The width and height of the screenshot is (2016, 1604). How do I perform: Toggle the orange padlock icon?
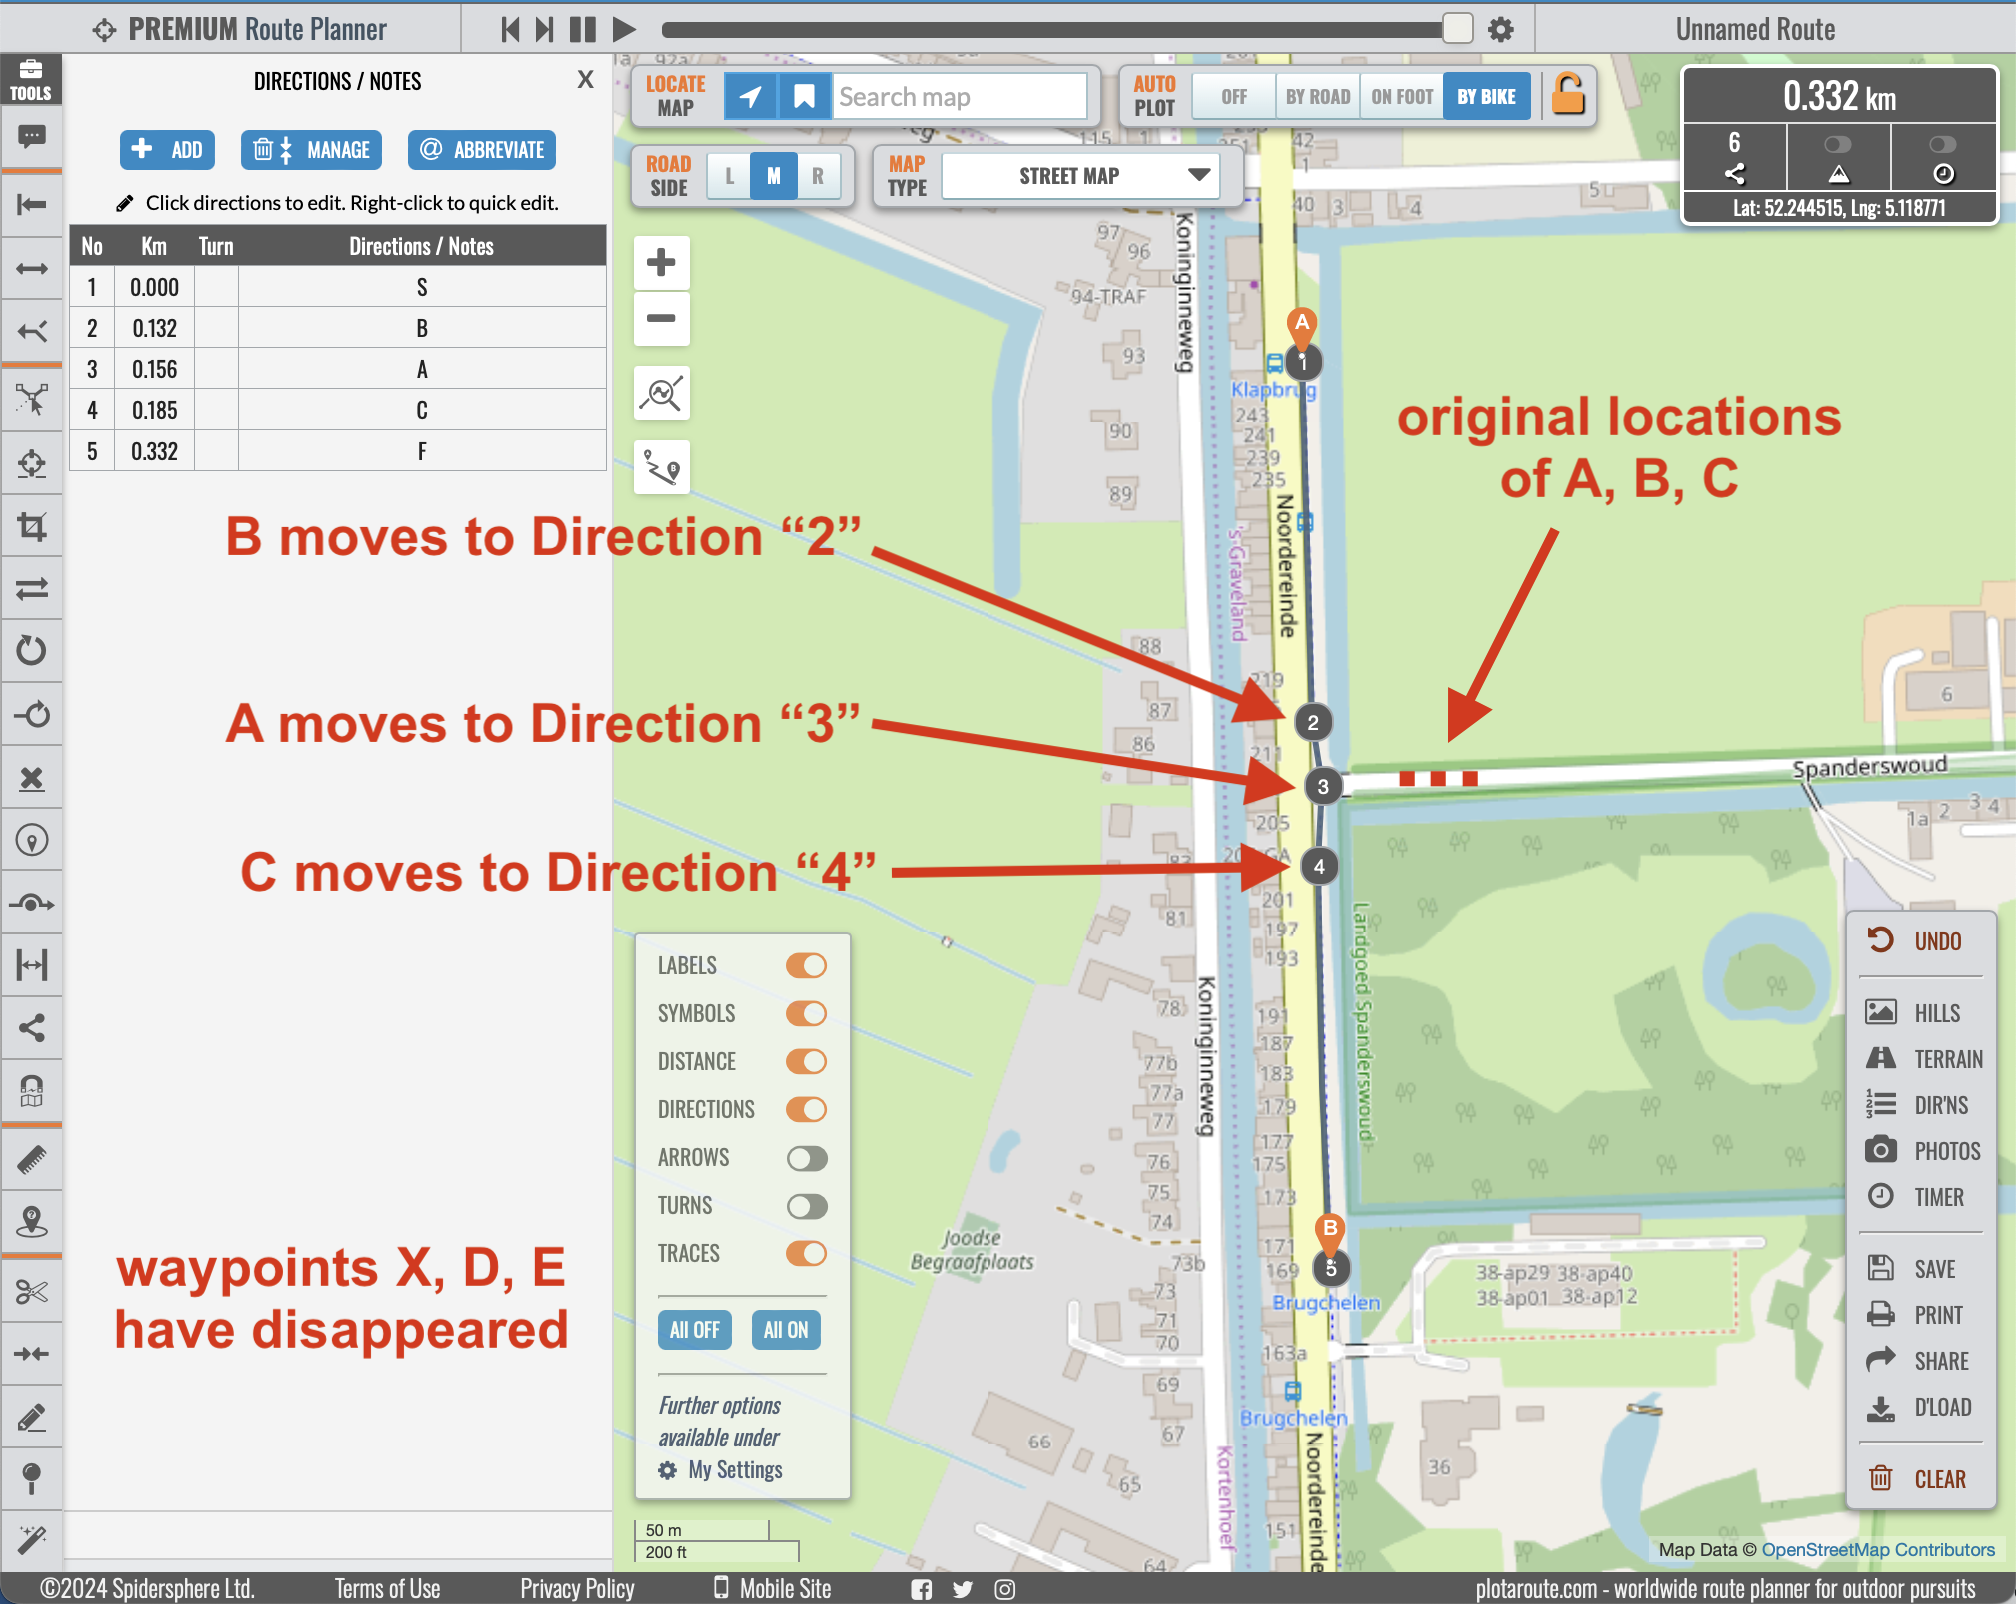tap(1567, 95)
